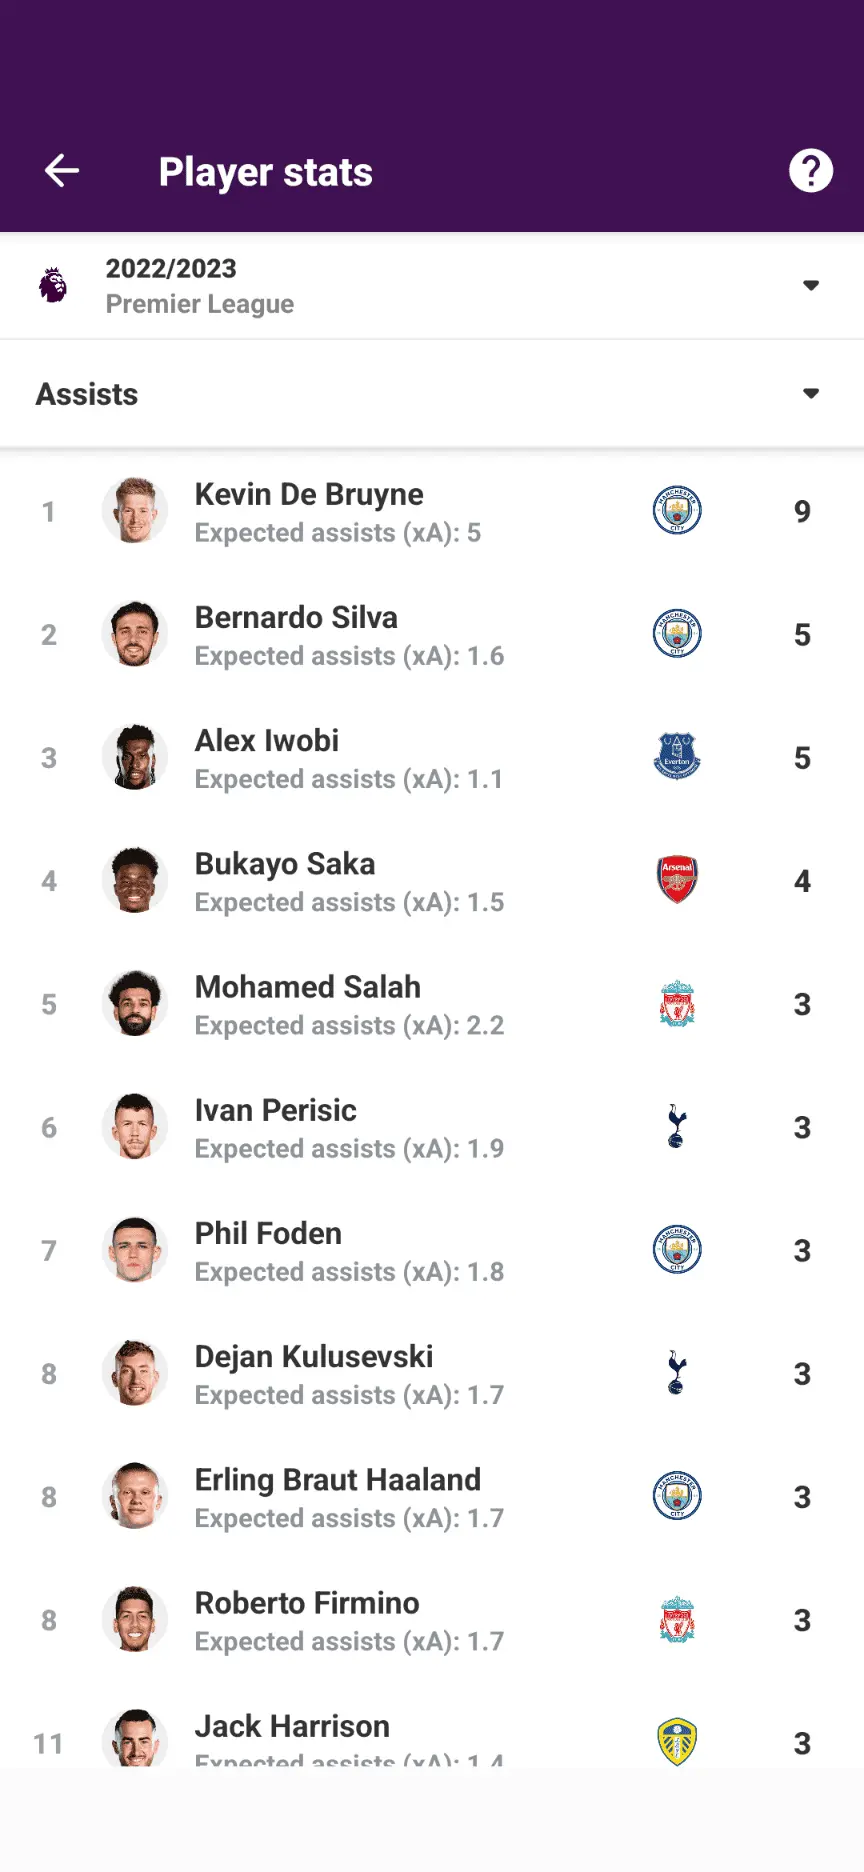Tap Bukayo Saka's Arsenal club crest
Viewport: 864px width, 1872px height.
pyautogui.click(x=677, y=880)
